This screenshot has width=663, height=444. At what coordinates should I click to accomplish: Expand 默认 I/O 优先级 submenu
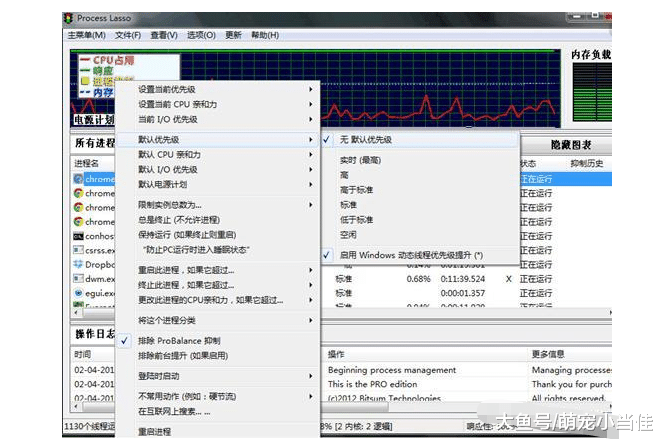point(218,169)
